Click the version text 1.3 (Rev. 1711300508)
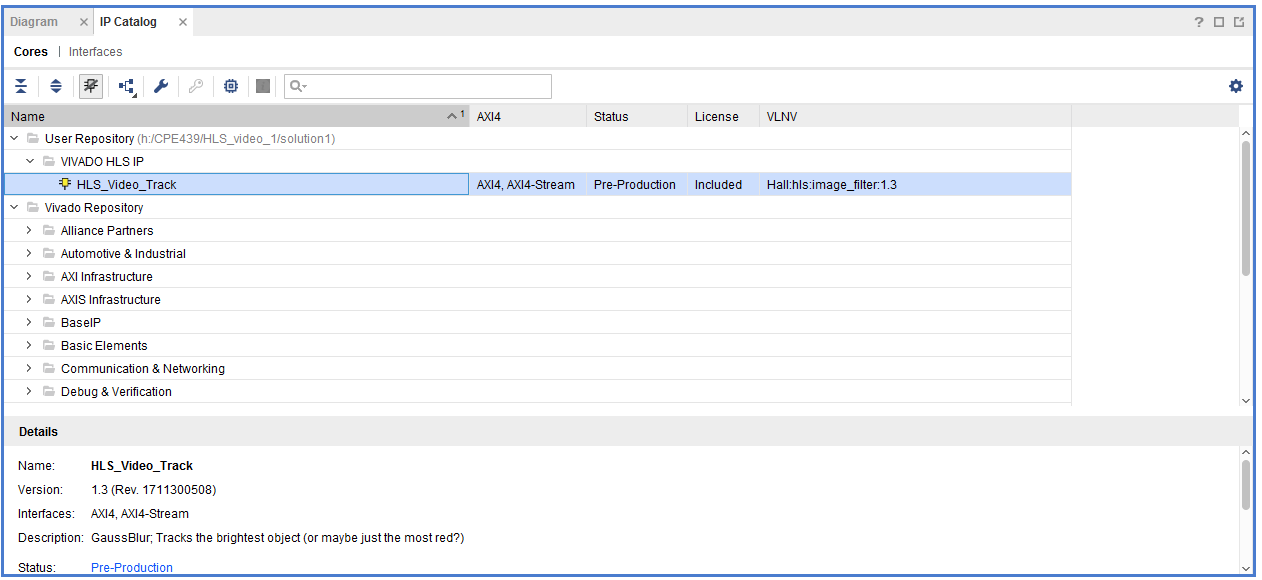 [x=153, y=490]
